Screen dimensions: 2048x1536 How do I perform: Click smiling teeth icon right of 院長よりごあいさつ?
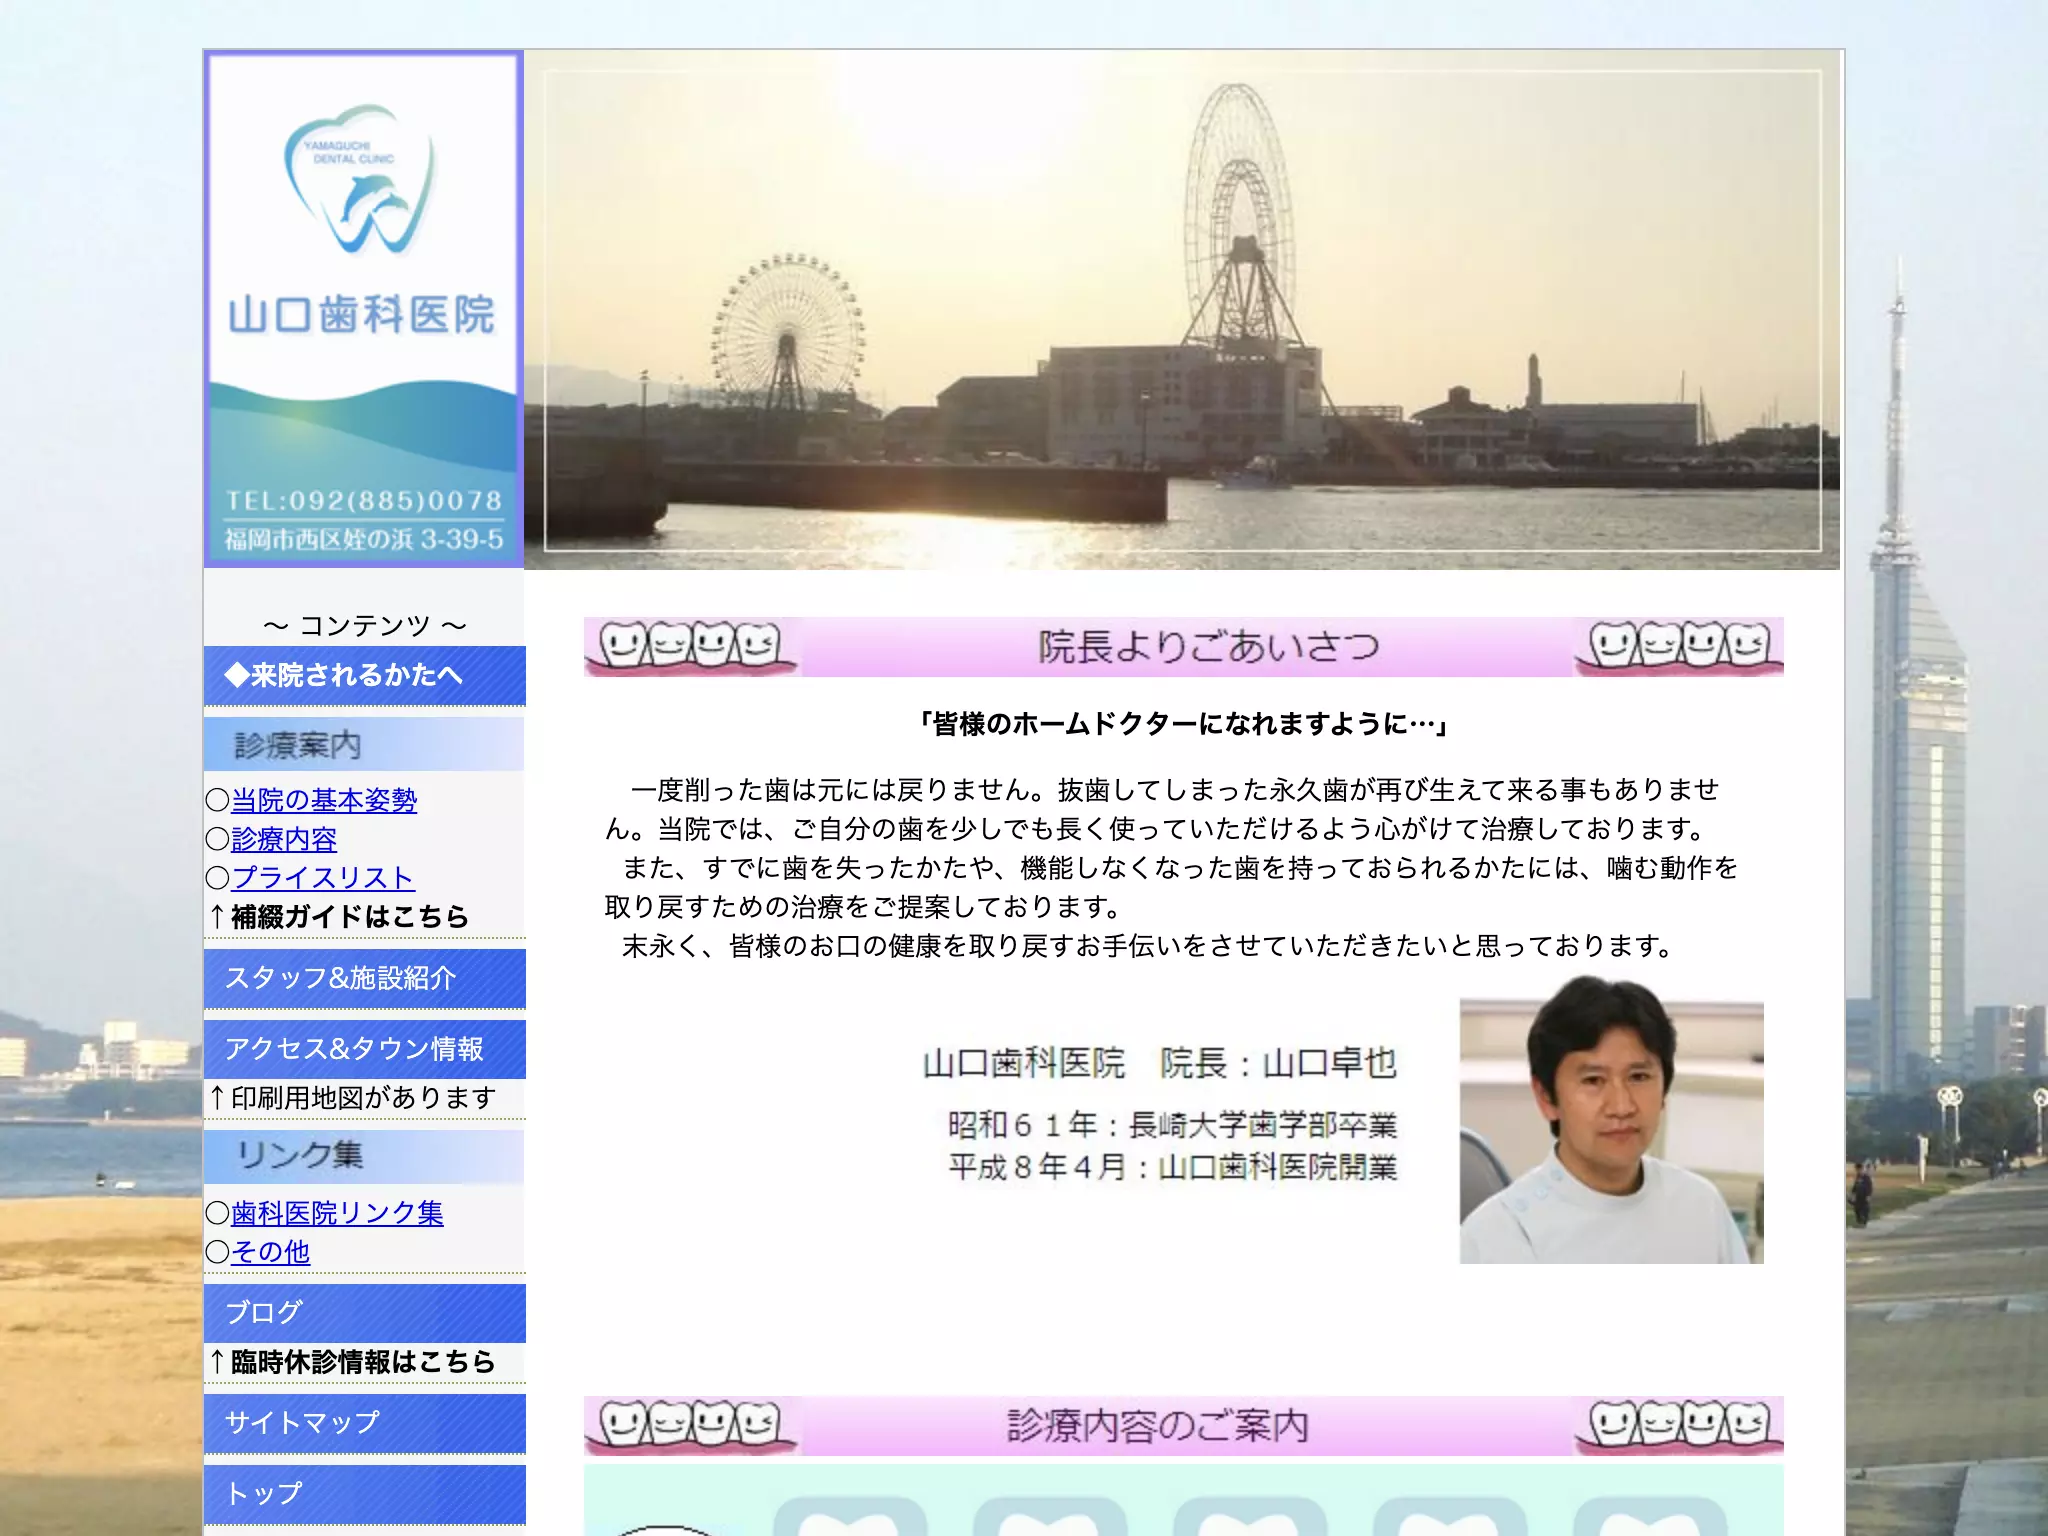coord(1680,646)
